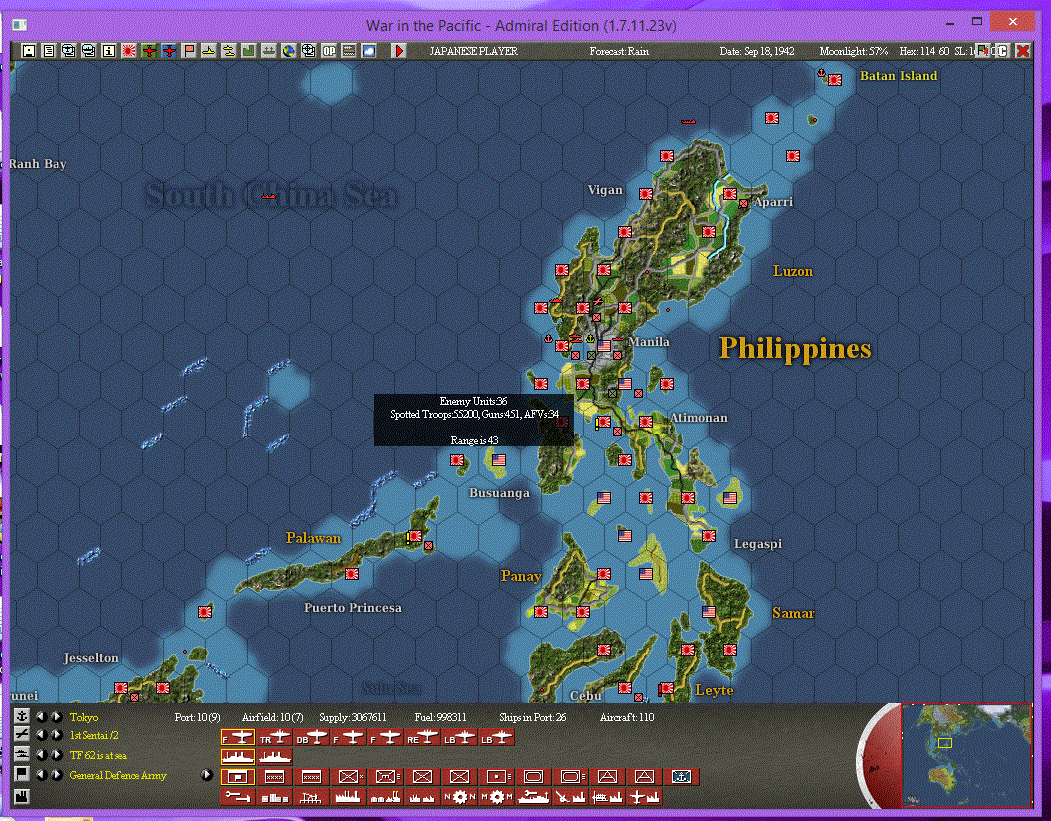Image resolution: width=1051 pixels, height=821 pixels.
Task: Go to previous task force before TF 62
Action: [x=41, y=755]
